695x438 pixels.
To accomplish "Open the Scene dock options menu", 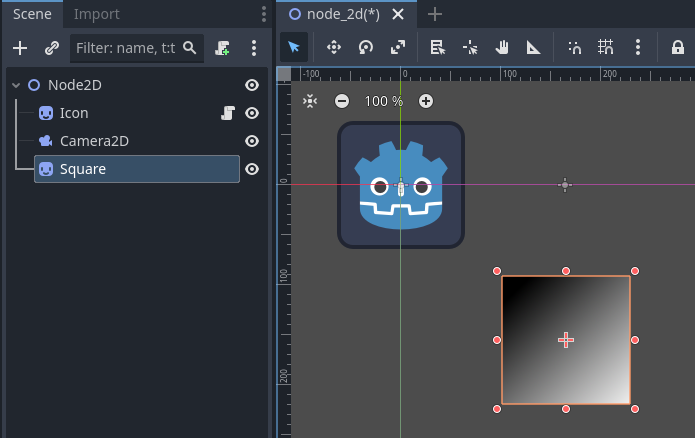I will (x=264, y=14).
